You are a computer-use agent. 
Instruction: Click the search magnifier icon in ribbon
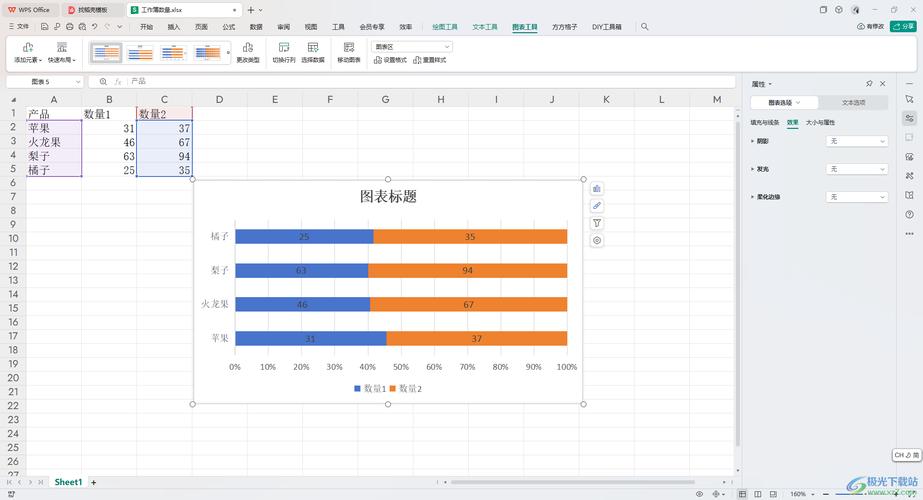(645, 27)
